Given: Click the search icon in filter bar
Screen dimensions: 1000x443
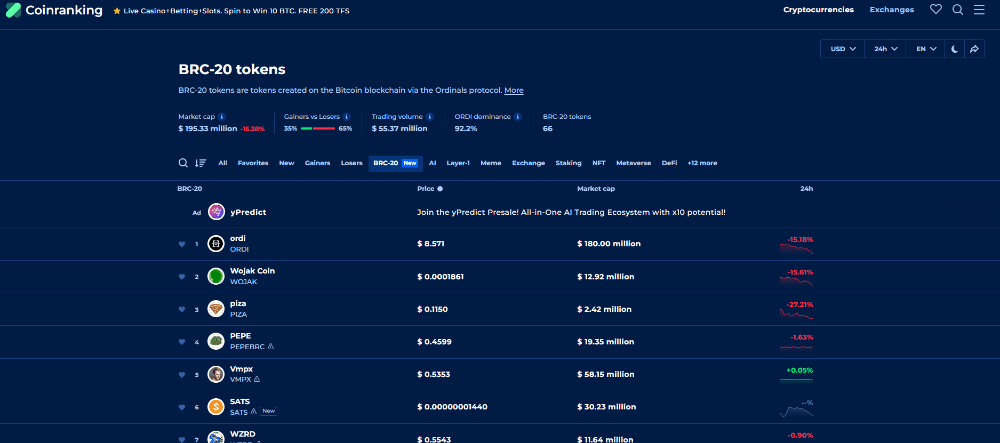Looking at the screenshot, I should (x=183, y=163).
